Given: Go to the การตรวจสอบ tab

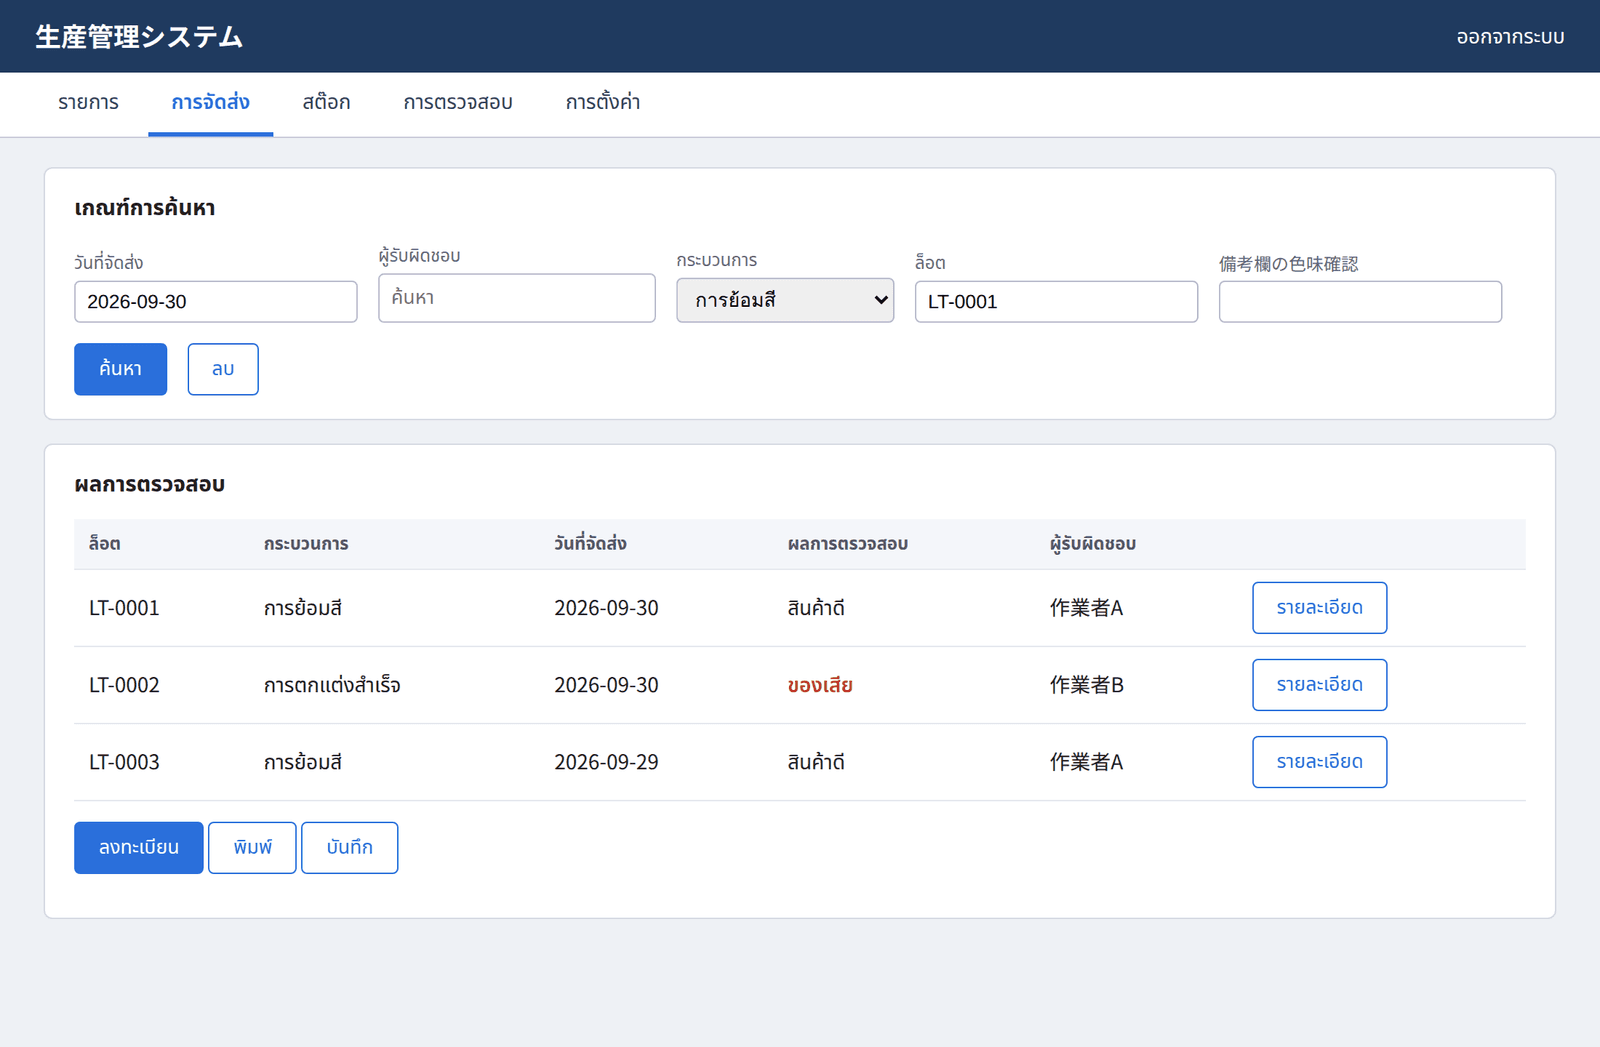Looking at the screenshot, I should click(458, 103).
